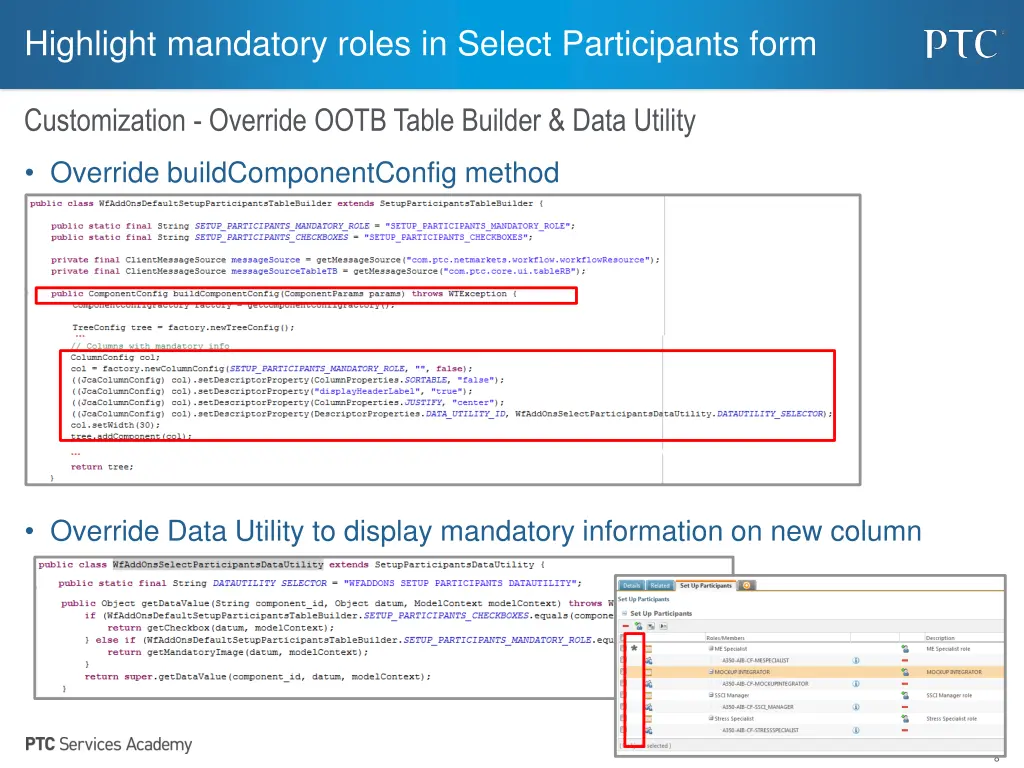The width and height of the screenshot is (1024, 768).
Task: Collapse the SSCI Manager role tree node
Action: (x=710, y=695)
